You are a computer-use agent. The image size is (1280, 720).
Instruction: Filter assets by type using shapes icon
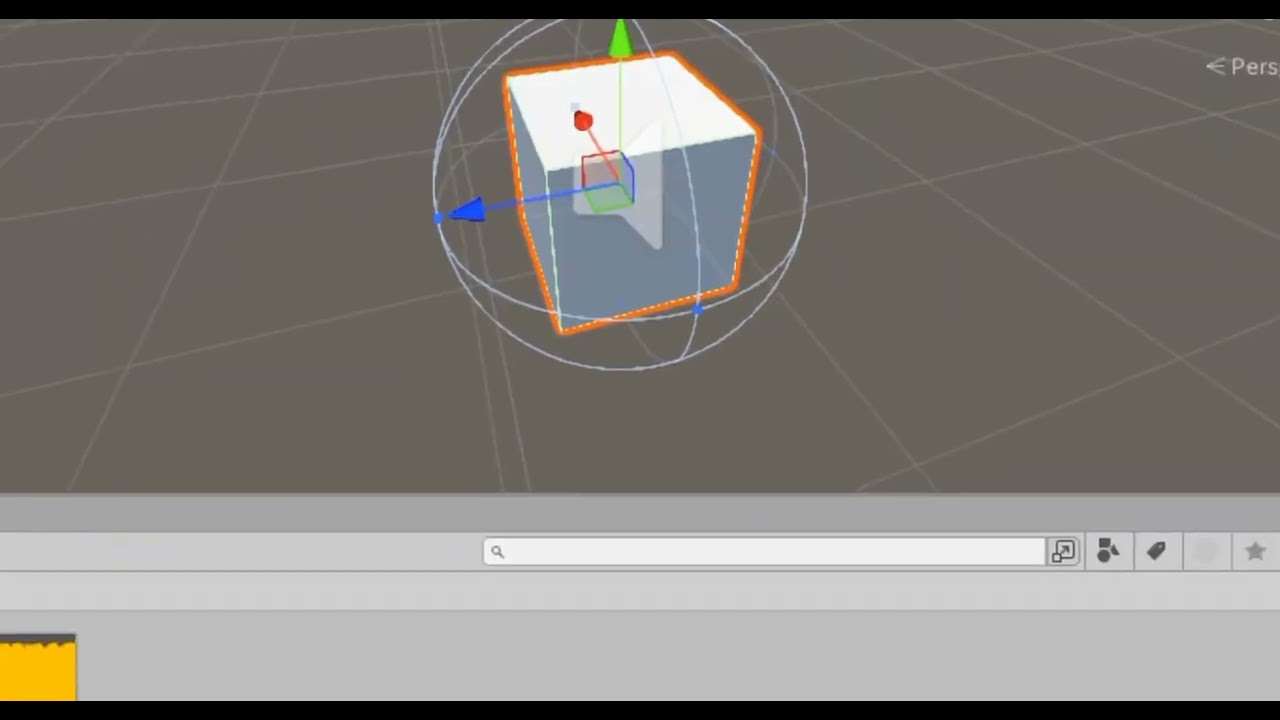[x=1108, y=551]
